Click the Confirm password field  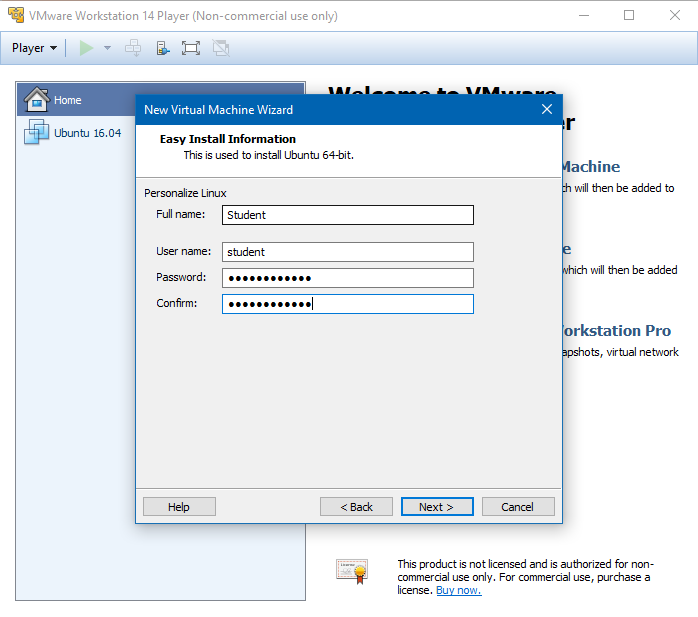(348, 304)
